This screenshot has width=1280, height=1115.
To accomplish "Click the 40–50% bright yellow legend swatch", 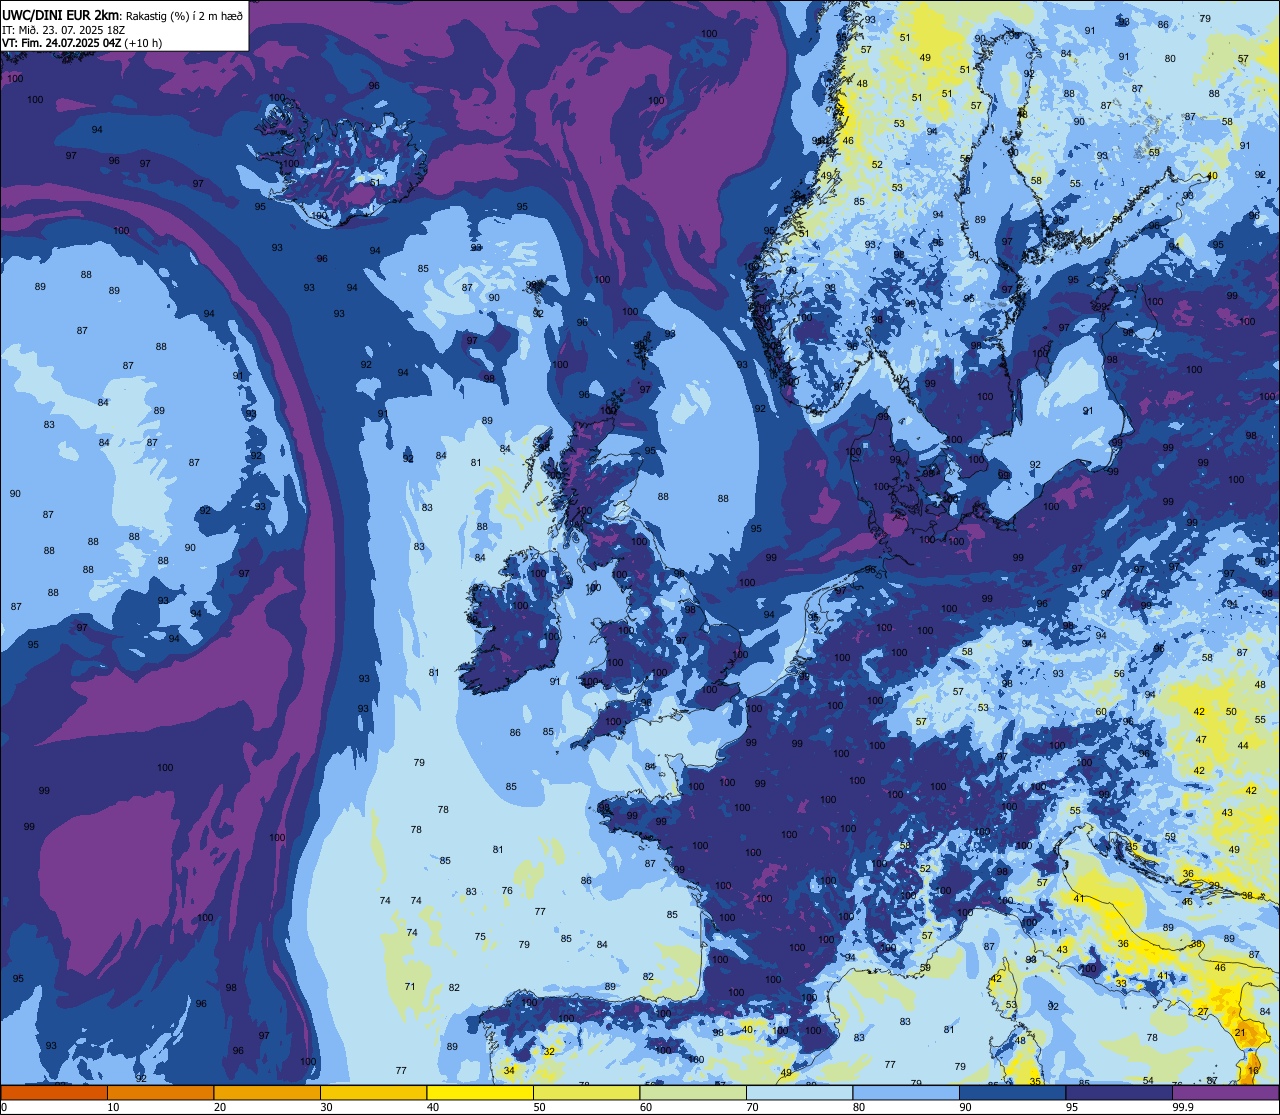I will pos(480,1092).
